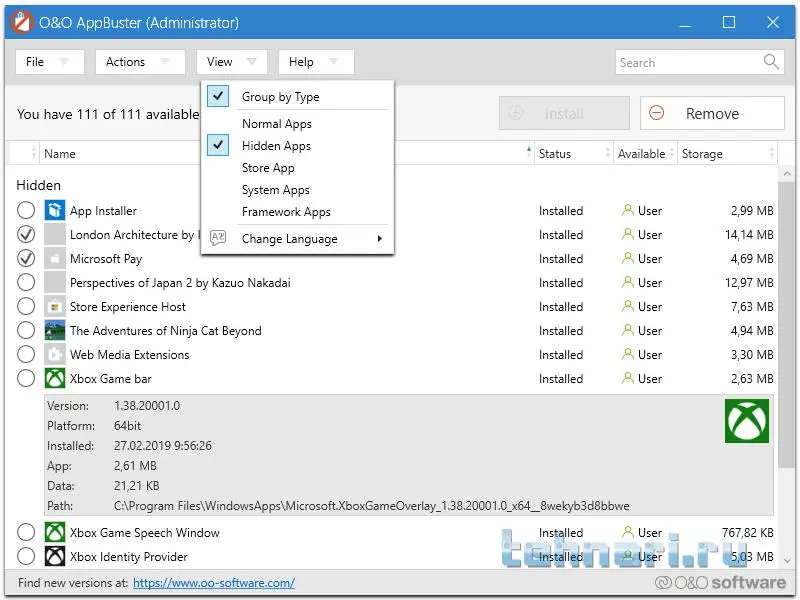Screen dimensions: 800x600
Task: Select Ninja Cat Beyond circle
Action: (x=26, y=330)
